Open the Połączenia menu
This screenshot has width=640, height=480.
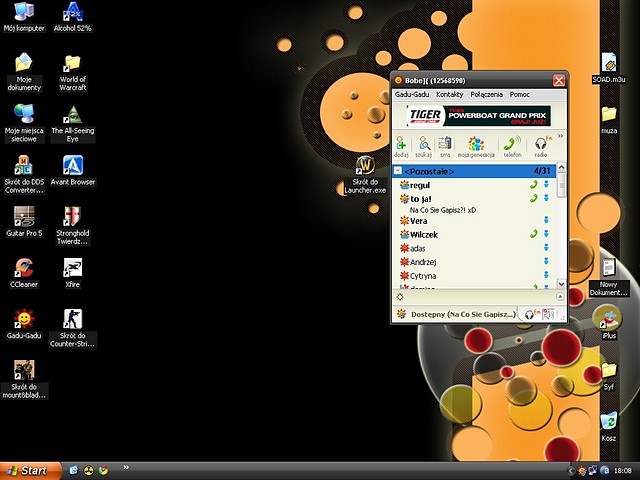(487, 95)
